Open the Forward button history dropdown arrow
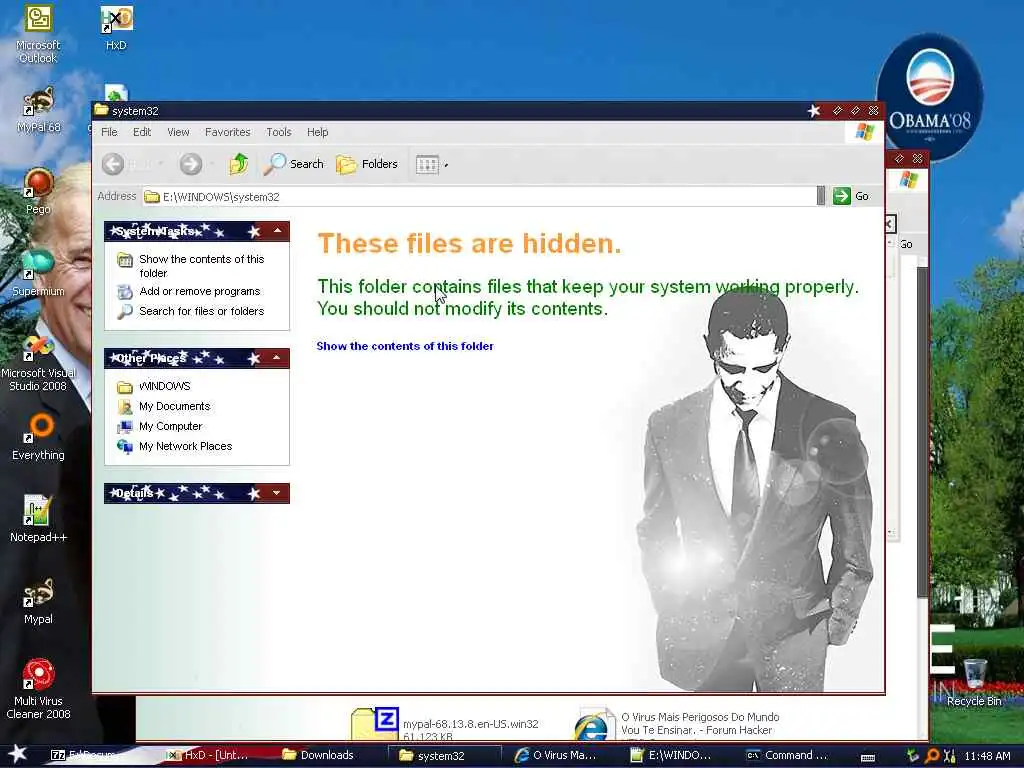 [x=213, y=164]
